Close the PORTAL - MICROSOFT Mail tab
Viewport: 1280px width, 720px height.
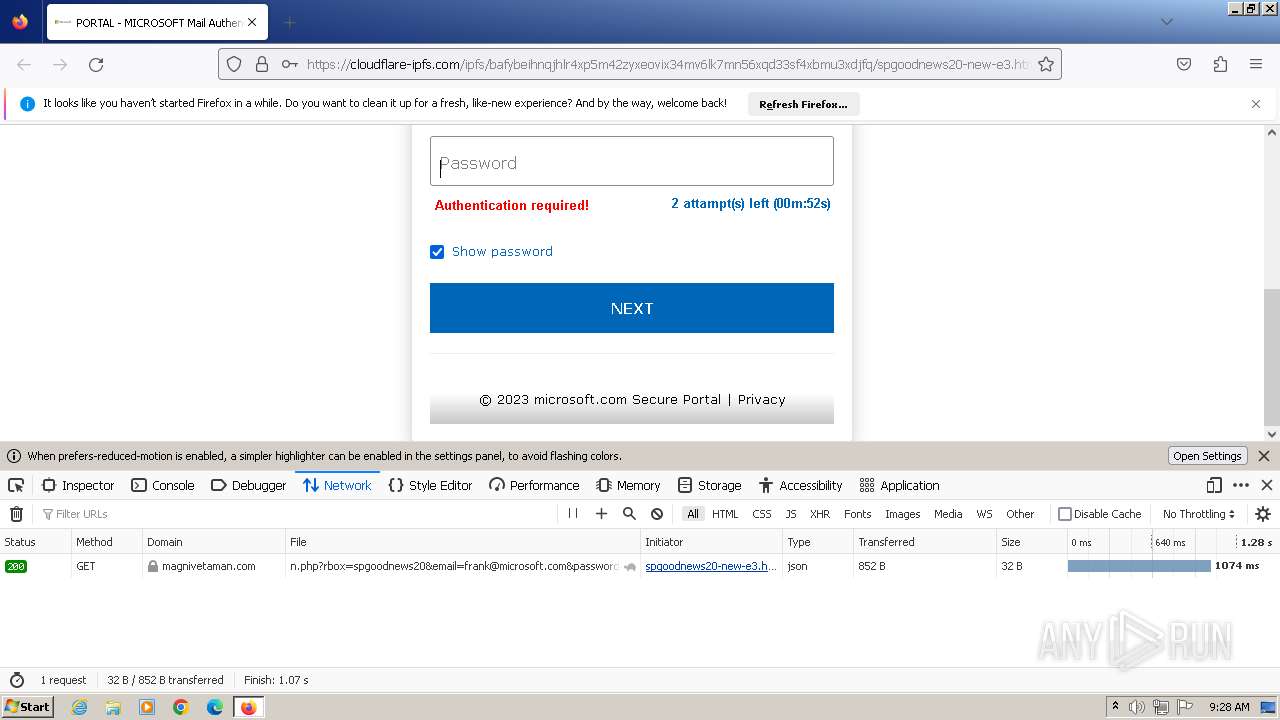(x=252, y=22)
